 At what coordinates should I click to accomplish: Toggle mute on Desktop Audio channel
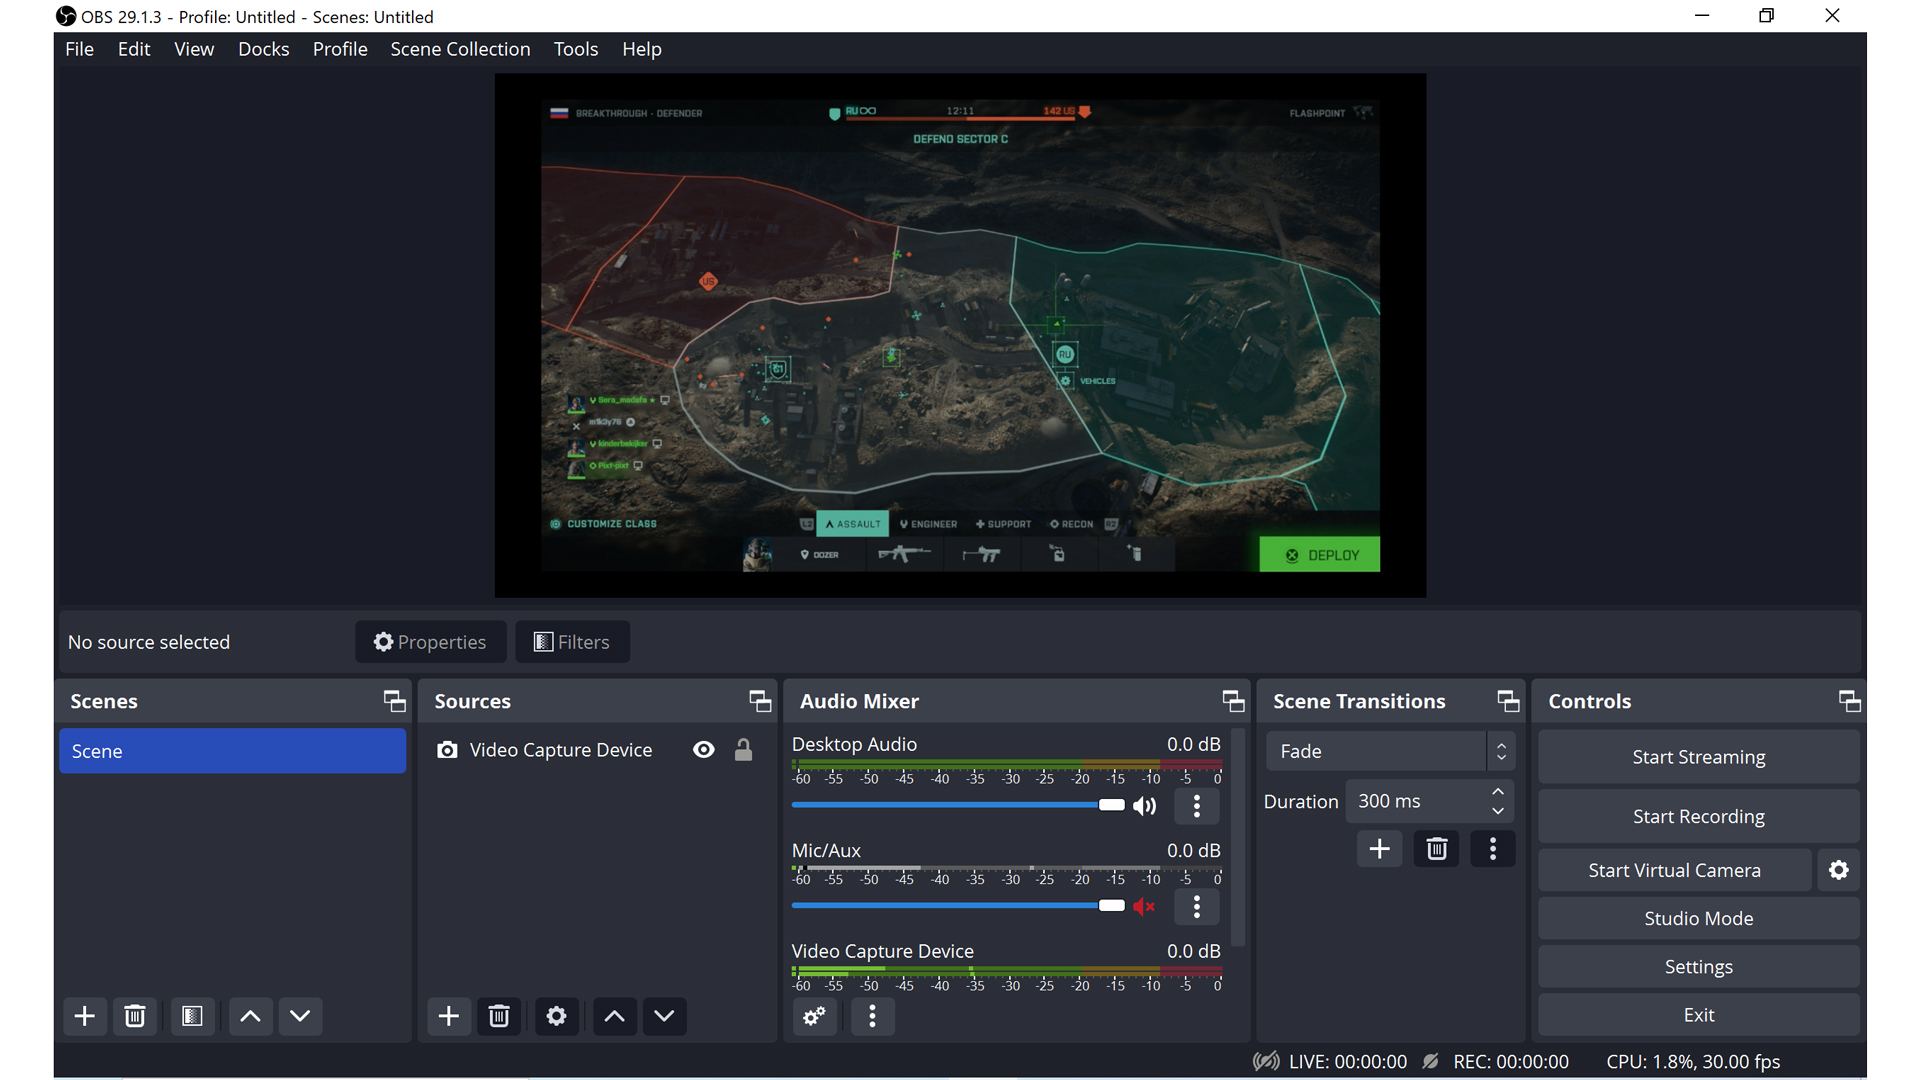pos(1145,804)
